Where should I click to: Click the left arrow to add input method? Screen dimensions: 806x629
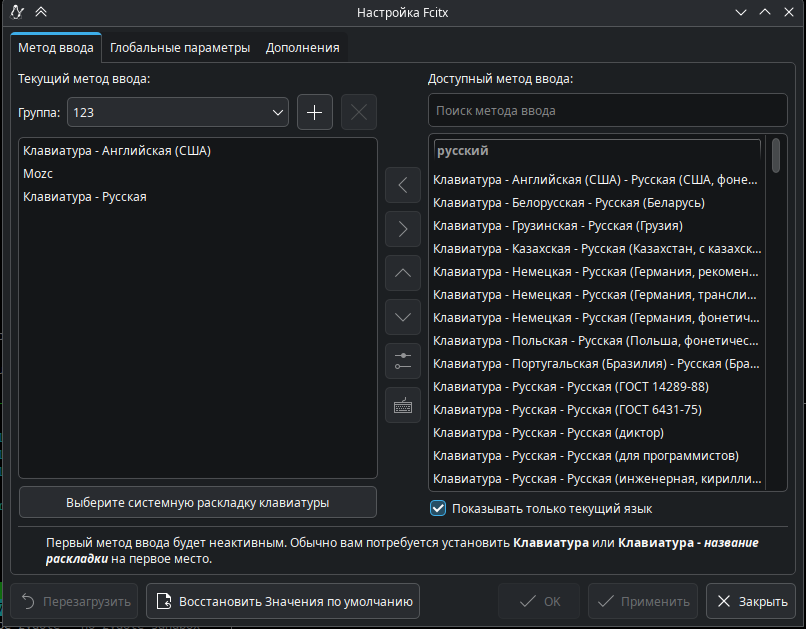(403, 185)
